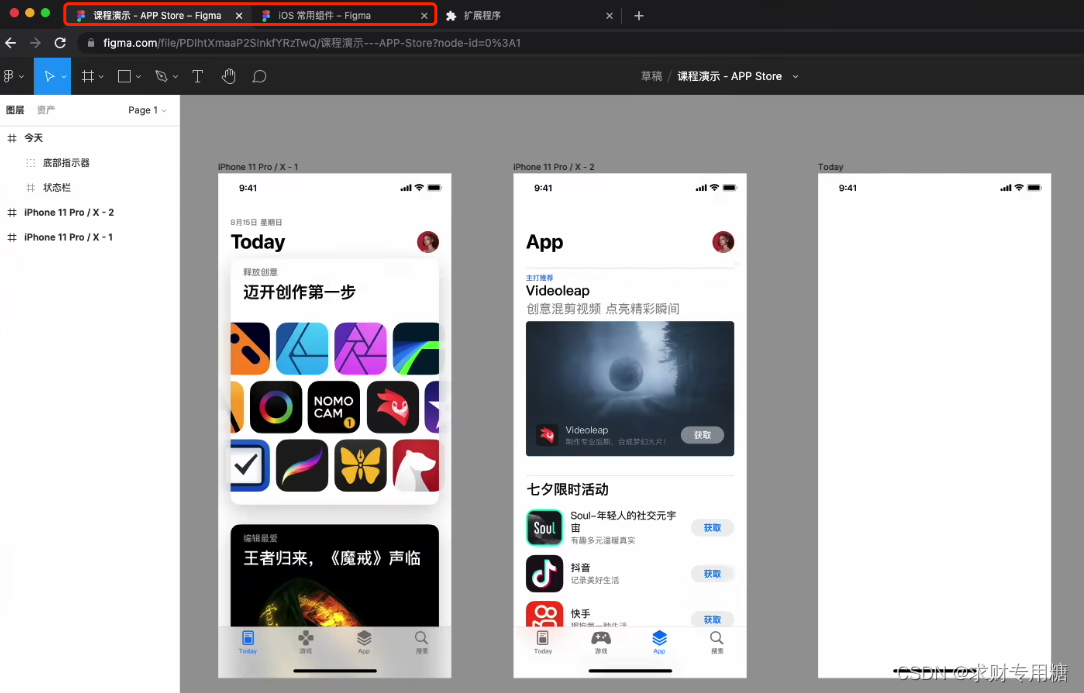Select the 状态栏 layer
The height and width of the screenshot is (693, 1084).
coord(90,187)
